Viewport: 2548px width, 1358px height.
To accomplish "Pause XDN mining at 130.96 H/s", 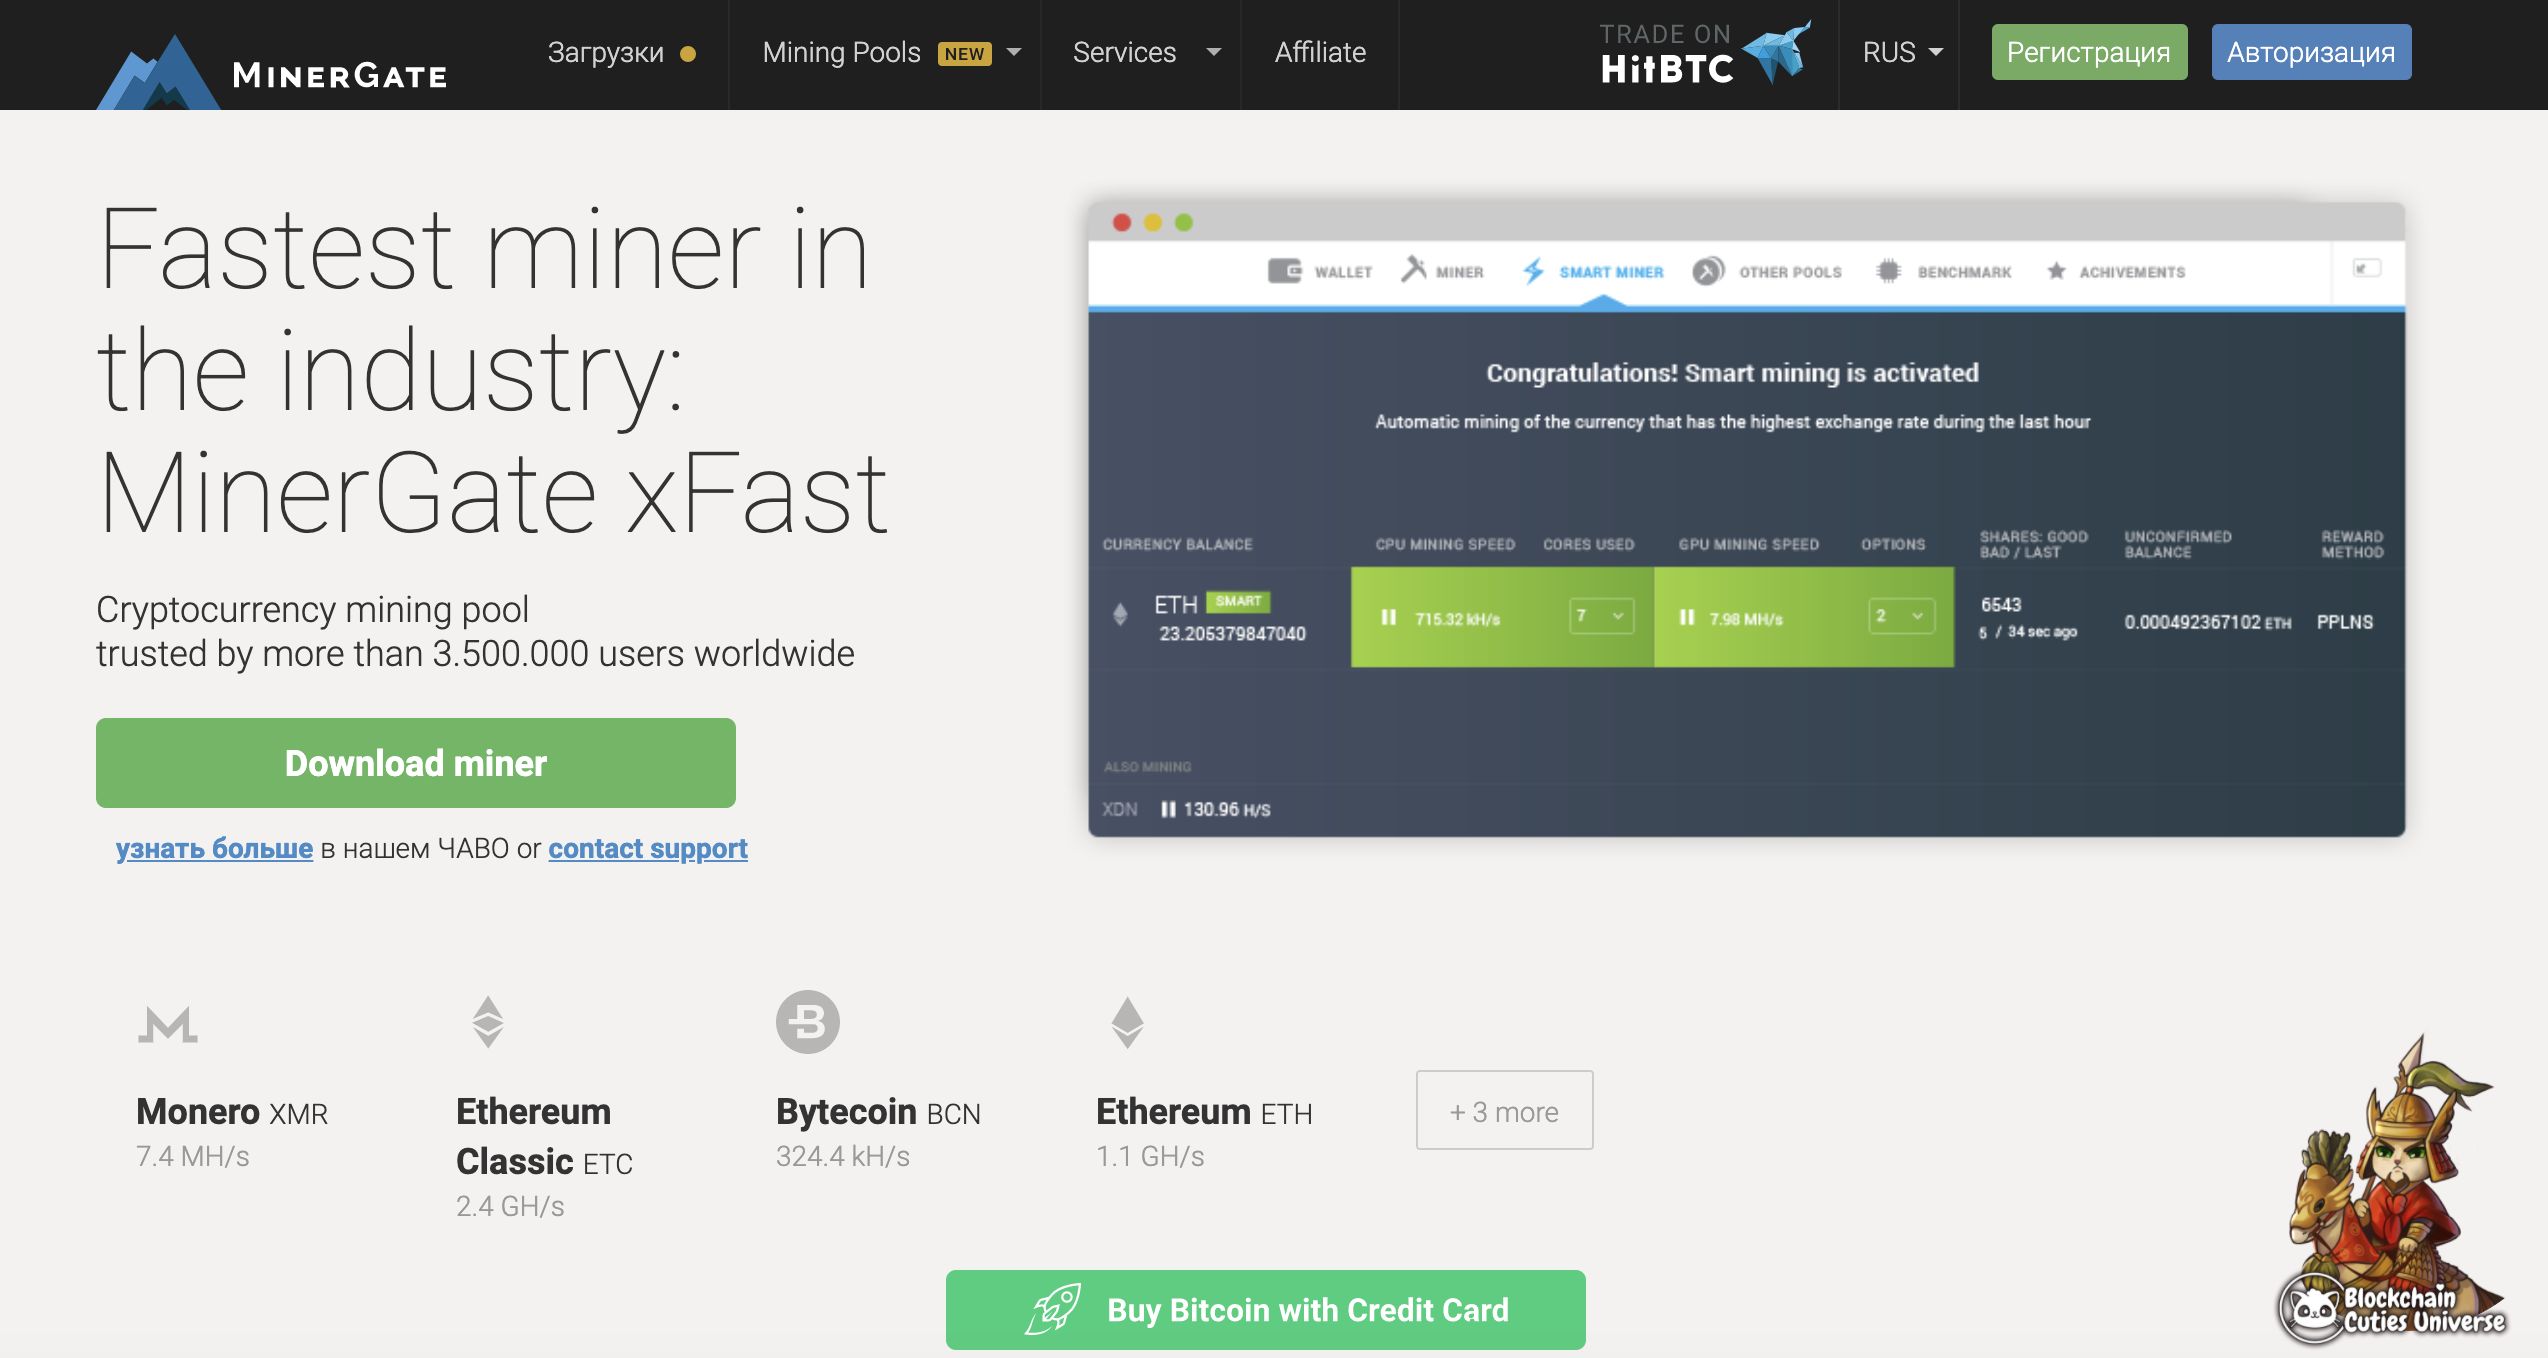I will click(1168, 809).
